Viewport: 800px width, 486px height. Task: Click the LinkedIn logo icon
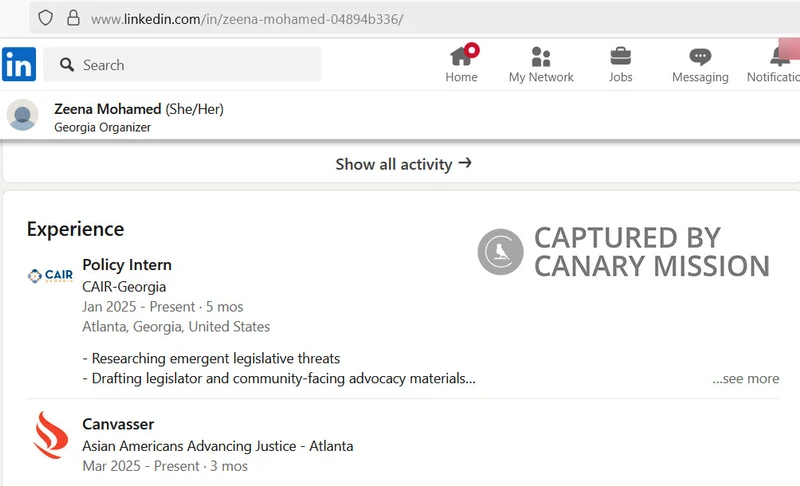19,64
